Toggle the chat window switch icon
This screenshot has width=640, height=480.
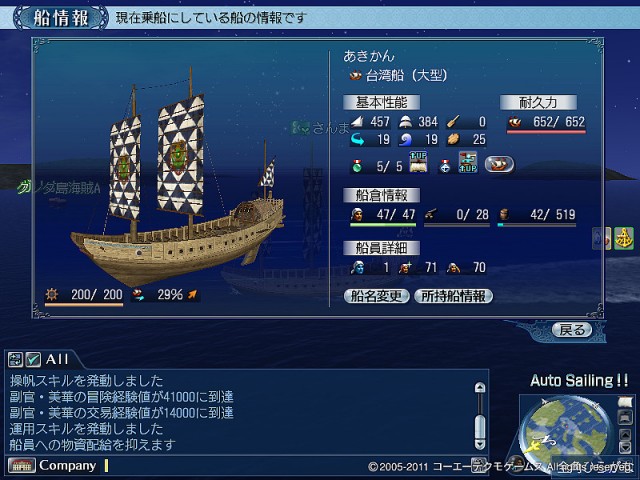[16, 360]
